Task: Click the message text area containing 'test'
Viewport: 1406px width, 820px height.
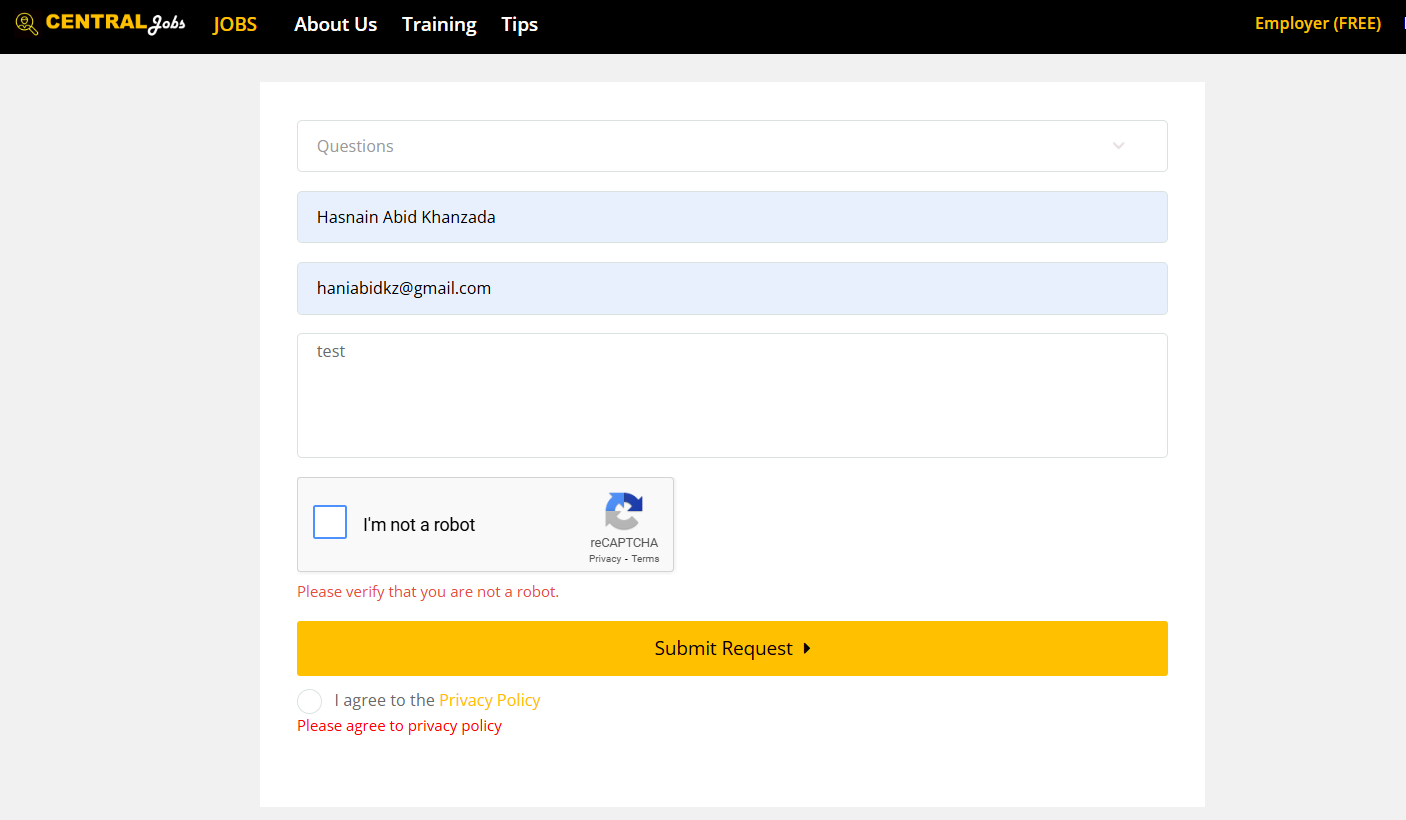Action: tap(731, 395)
